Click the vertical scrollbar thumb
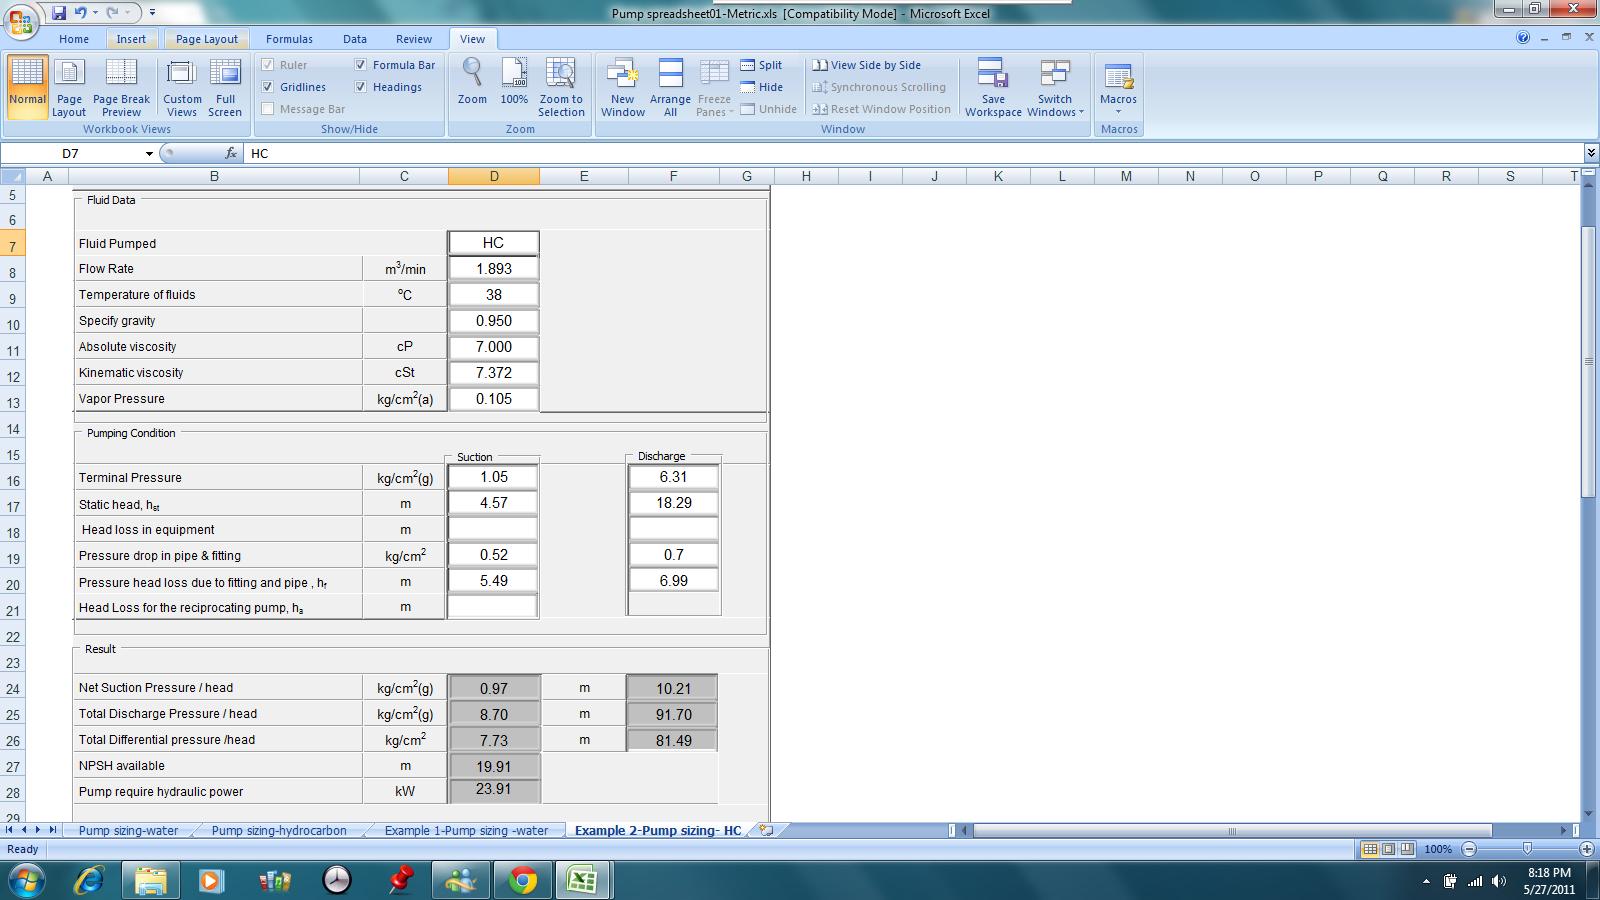 (1590, 362)
